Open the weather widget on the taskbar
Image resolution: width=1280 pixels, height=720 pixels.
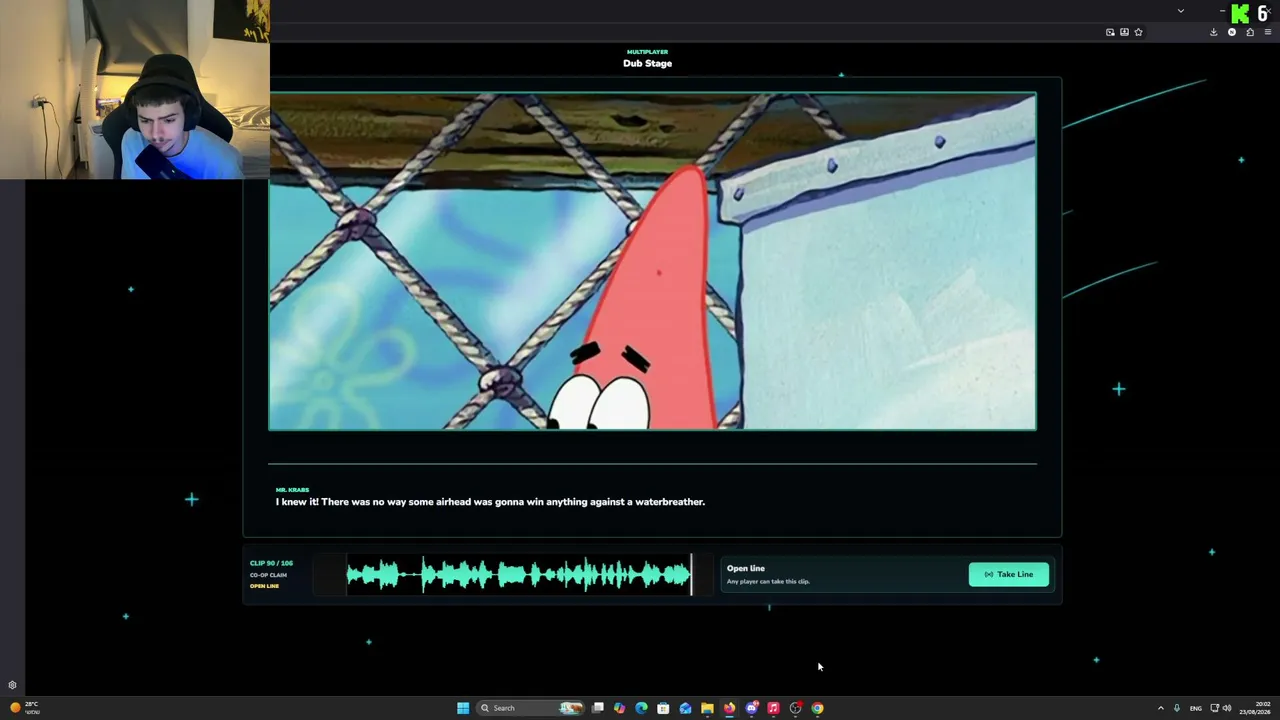[x=23, y=708]
